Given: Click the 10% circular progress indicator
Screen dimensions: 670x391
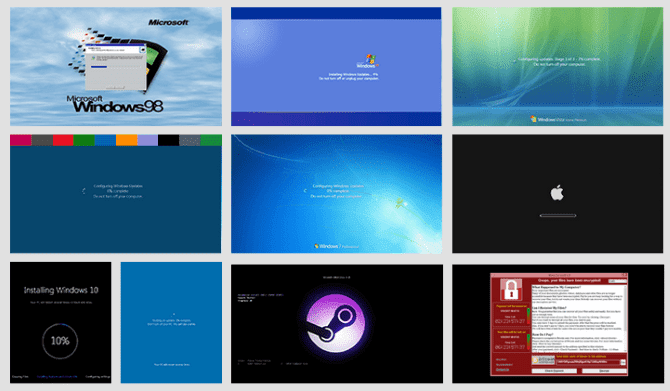Looking at the screenshot, I should [x=60, y=341].
